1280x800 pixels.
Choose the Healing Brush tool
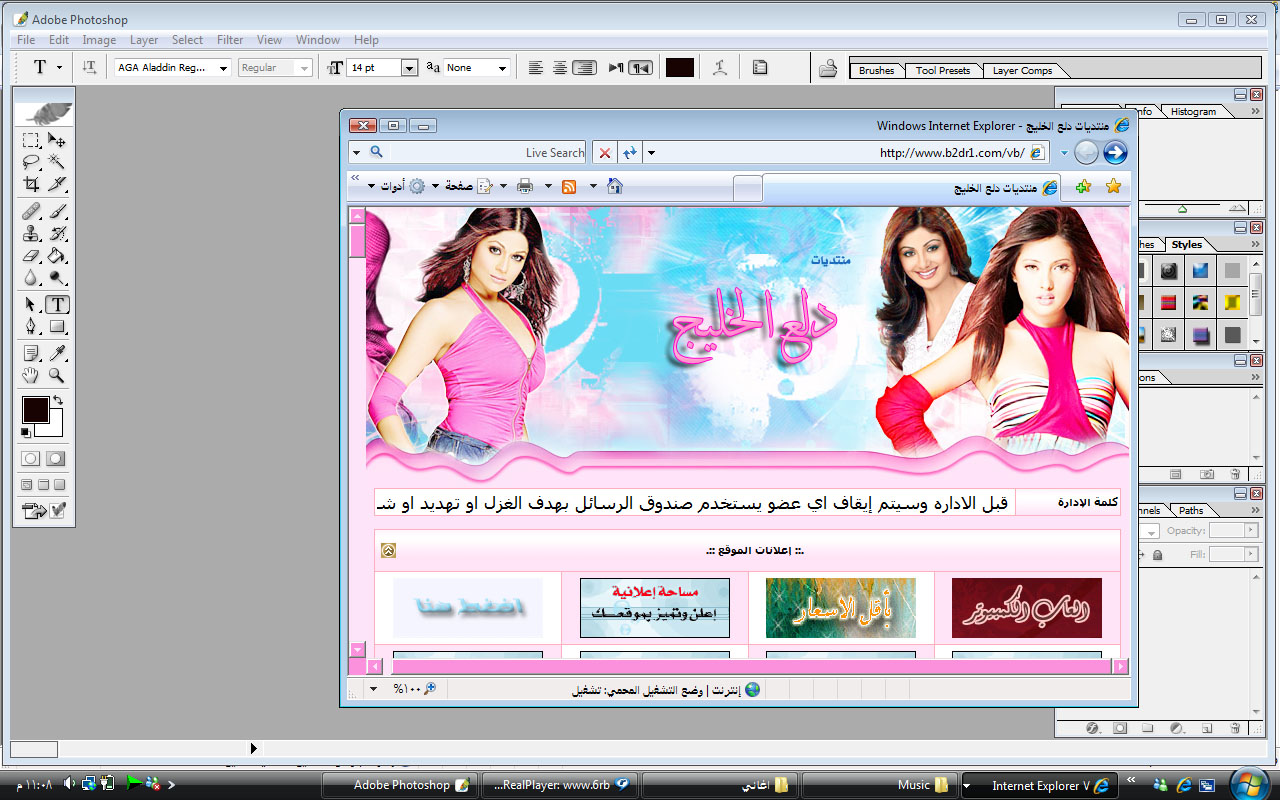tap(31, 211)
